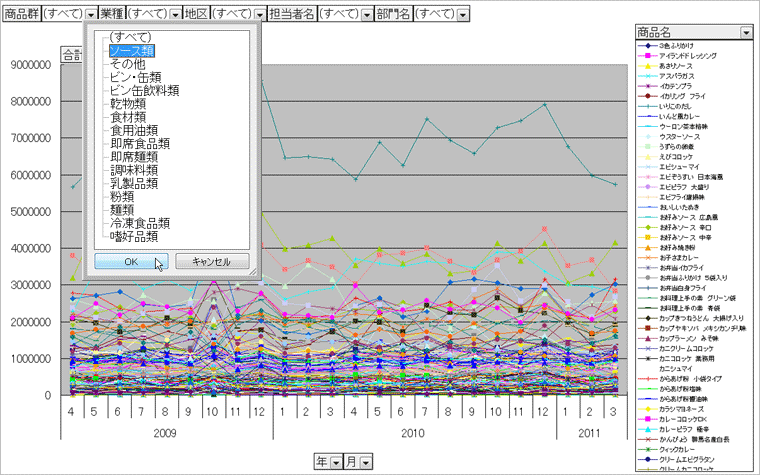
Task: Pick 冷凍食品類 in the list
Action: [x=140, y=224]
